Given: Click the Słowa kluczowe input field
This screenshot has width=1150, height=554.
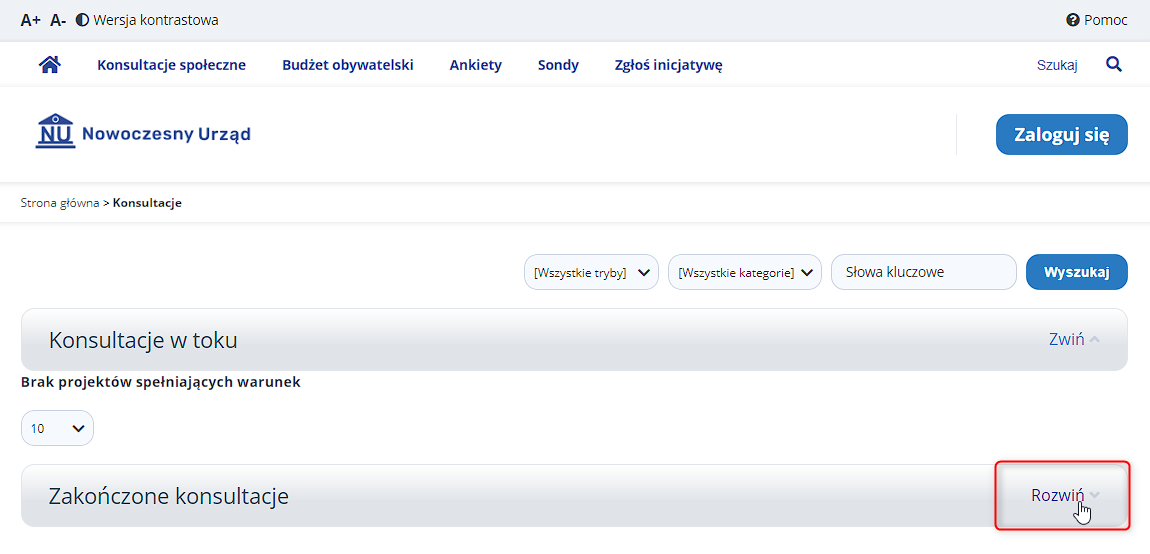Looking at the screenshot, I should [x=923, y=272].
